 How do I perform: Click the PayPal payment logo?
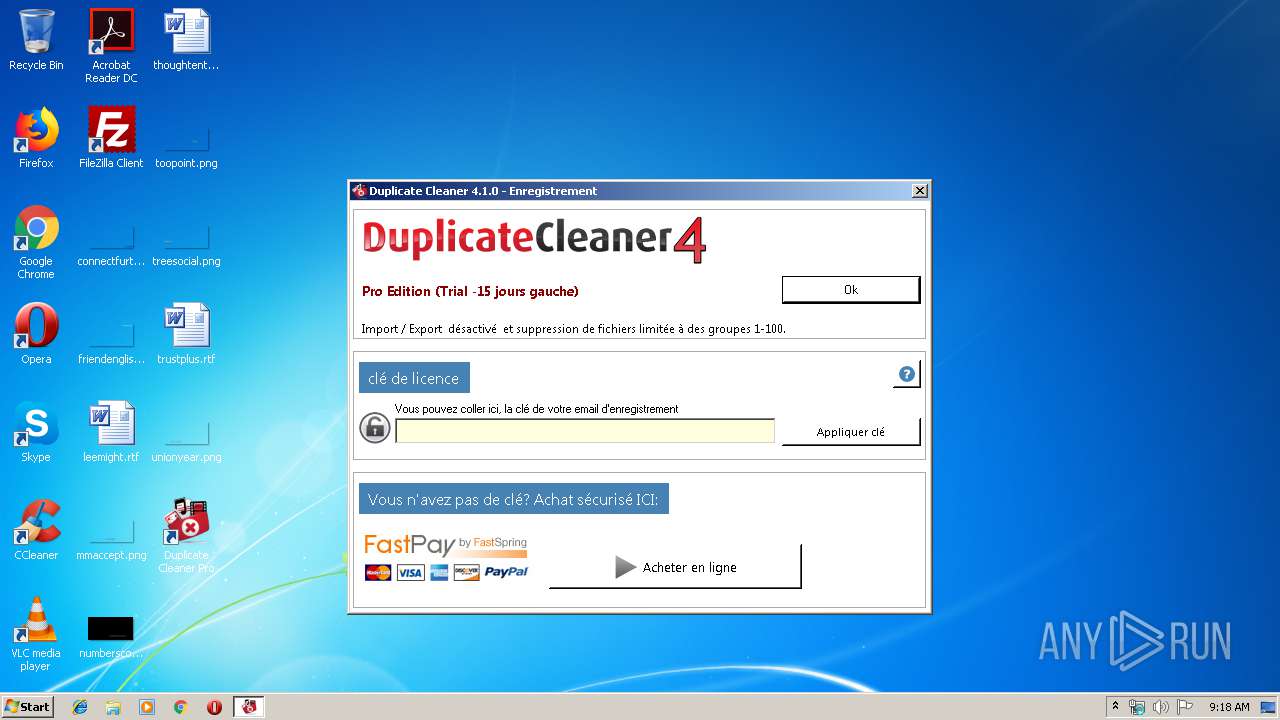[x=506, y=573]
